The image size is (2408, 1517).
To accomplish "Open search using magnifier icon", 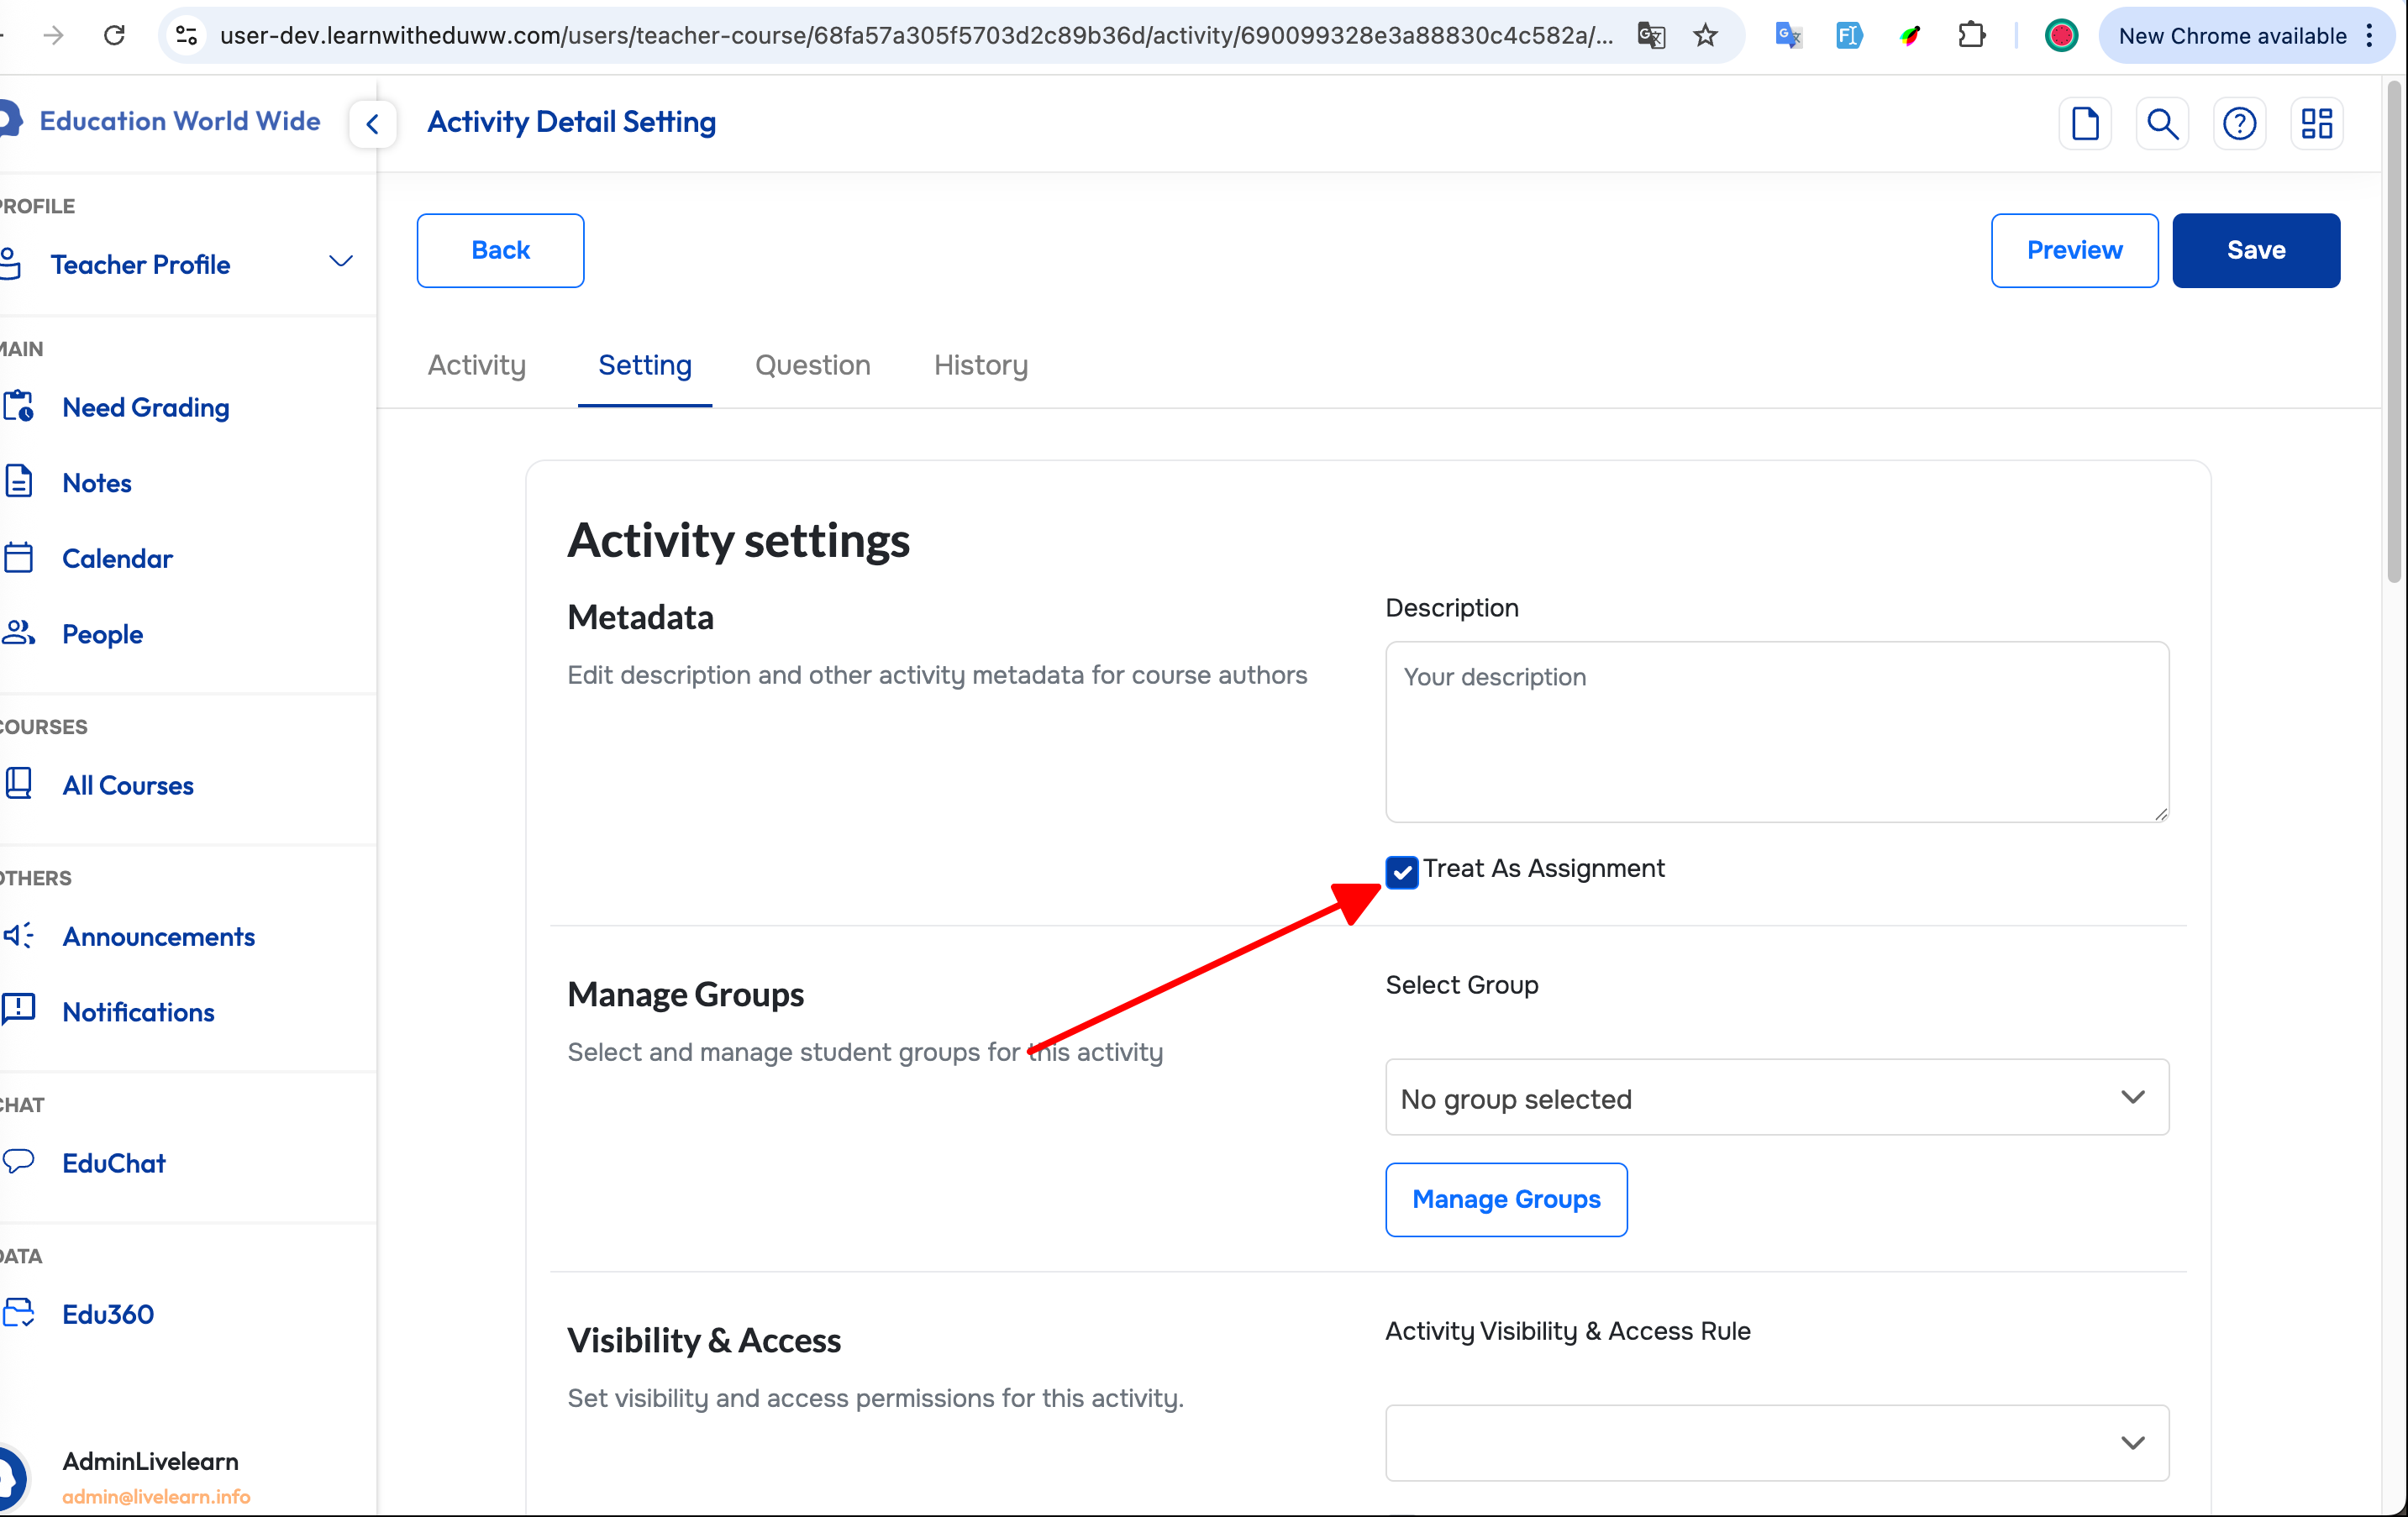I will [2162, 124].
